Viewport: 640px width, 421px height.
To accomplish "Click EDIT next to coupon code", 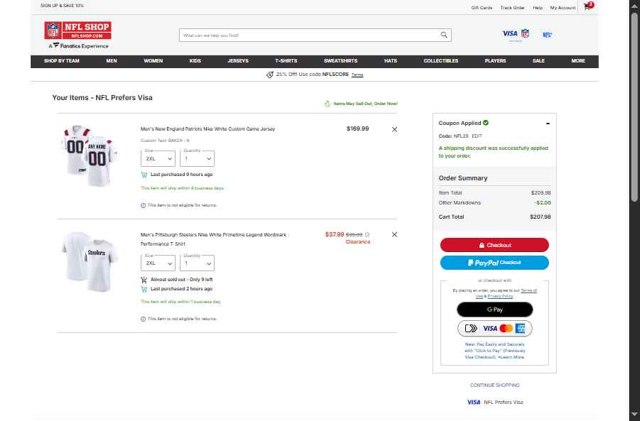I will (x=477, y=136).
